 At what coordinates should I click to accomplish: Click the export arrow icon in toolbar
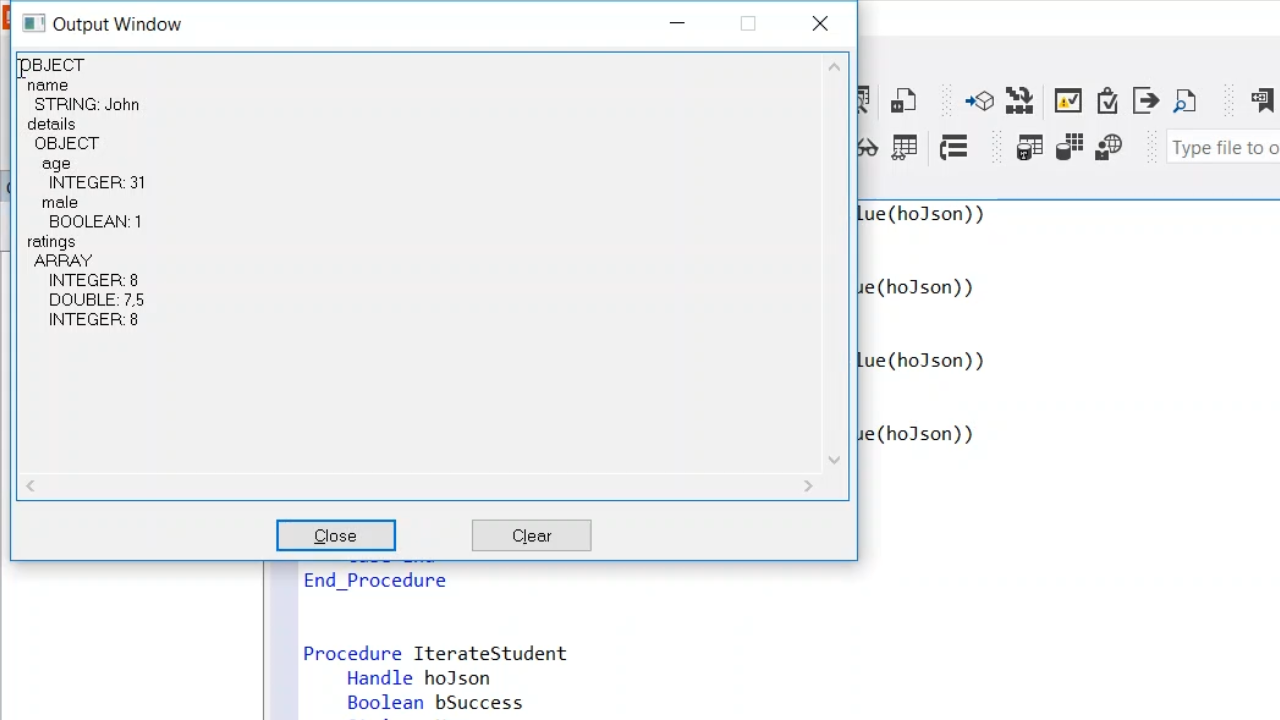click(x=1146, y=100)
